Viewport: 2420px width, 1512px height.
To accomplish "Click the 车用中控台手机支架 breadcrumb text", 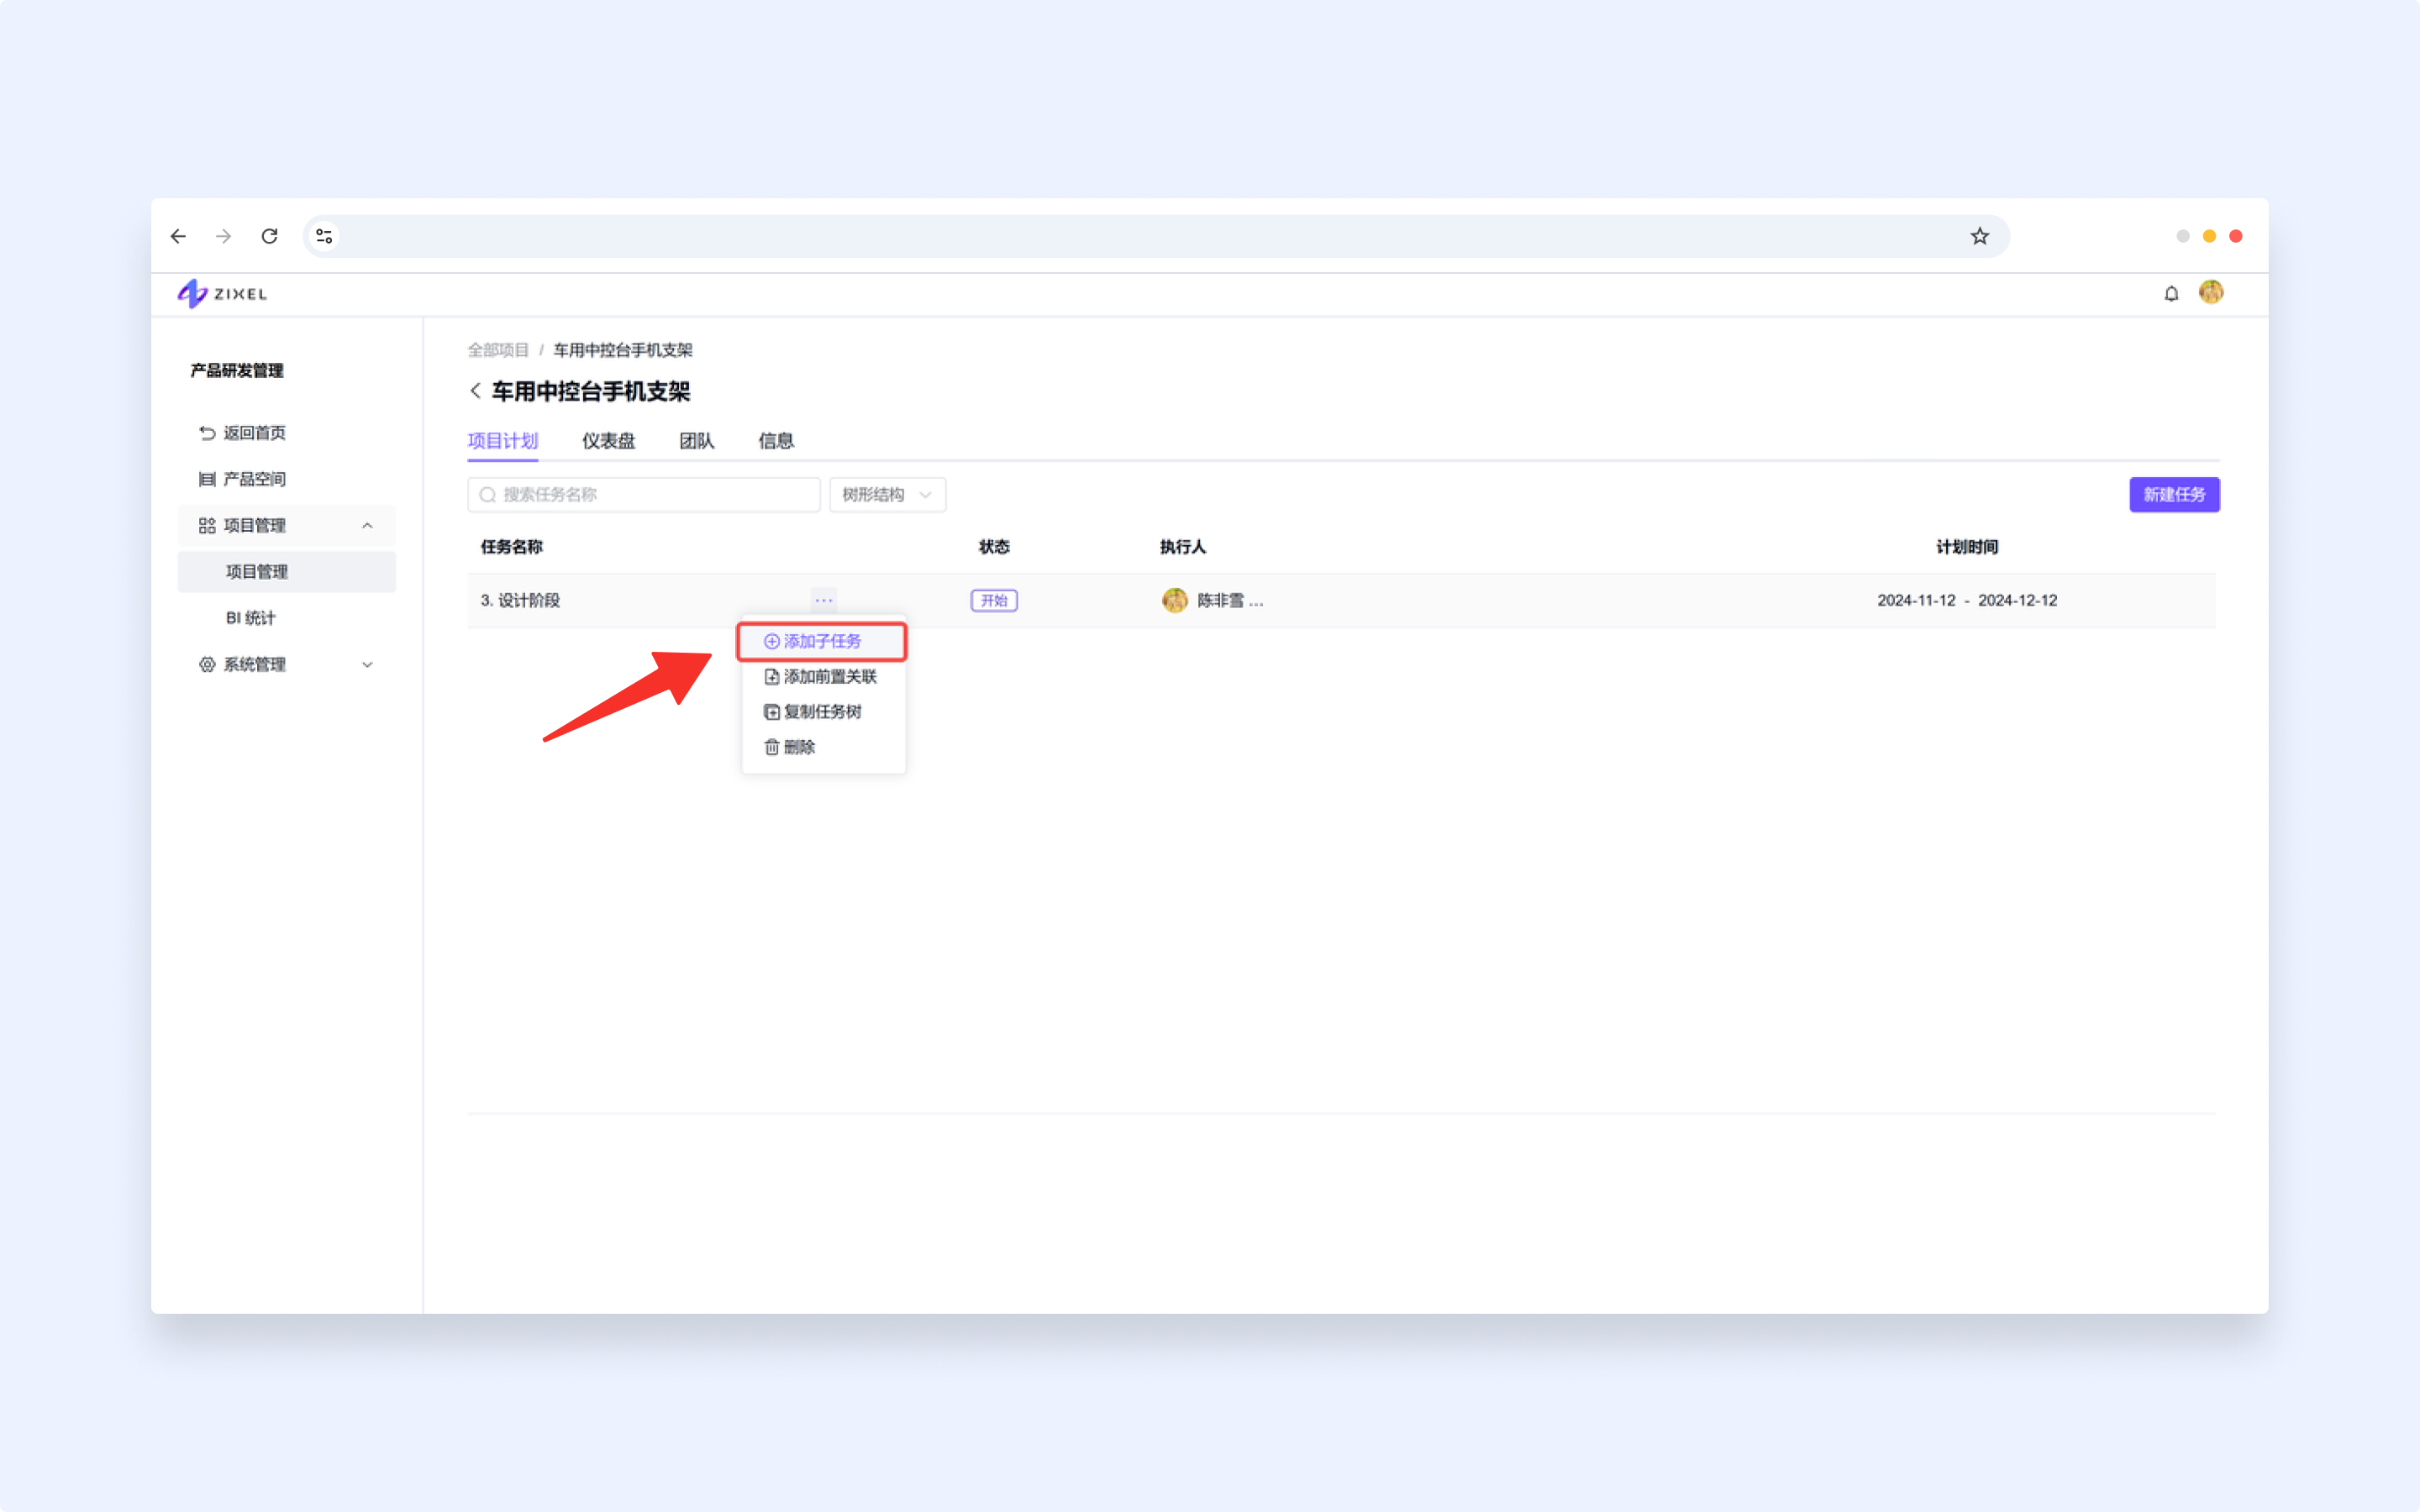I will click(623, 350).
